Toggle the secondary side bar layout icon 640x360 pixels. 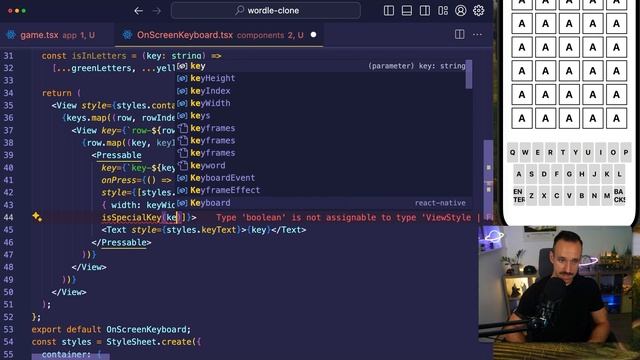[425, 11]
